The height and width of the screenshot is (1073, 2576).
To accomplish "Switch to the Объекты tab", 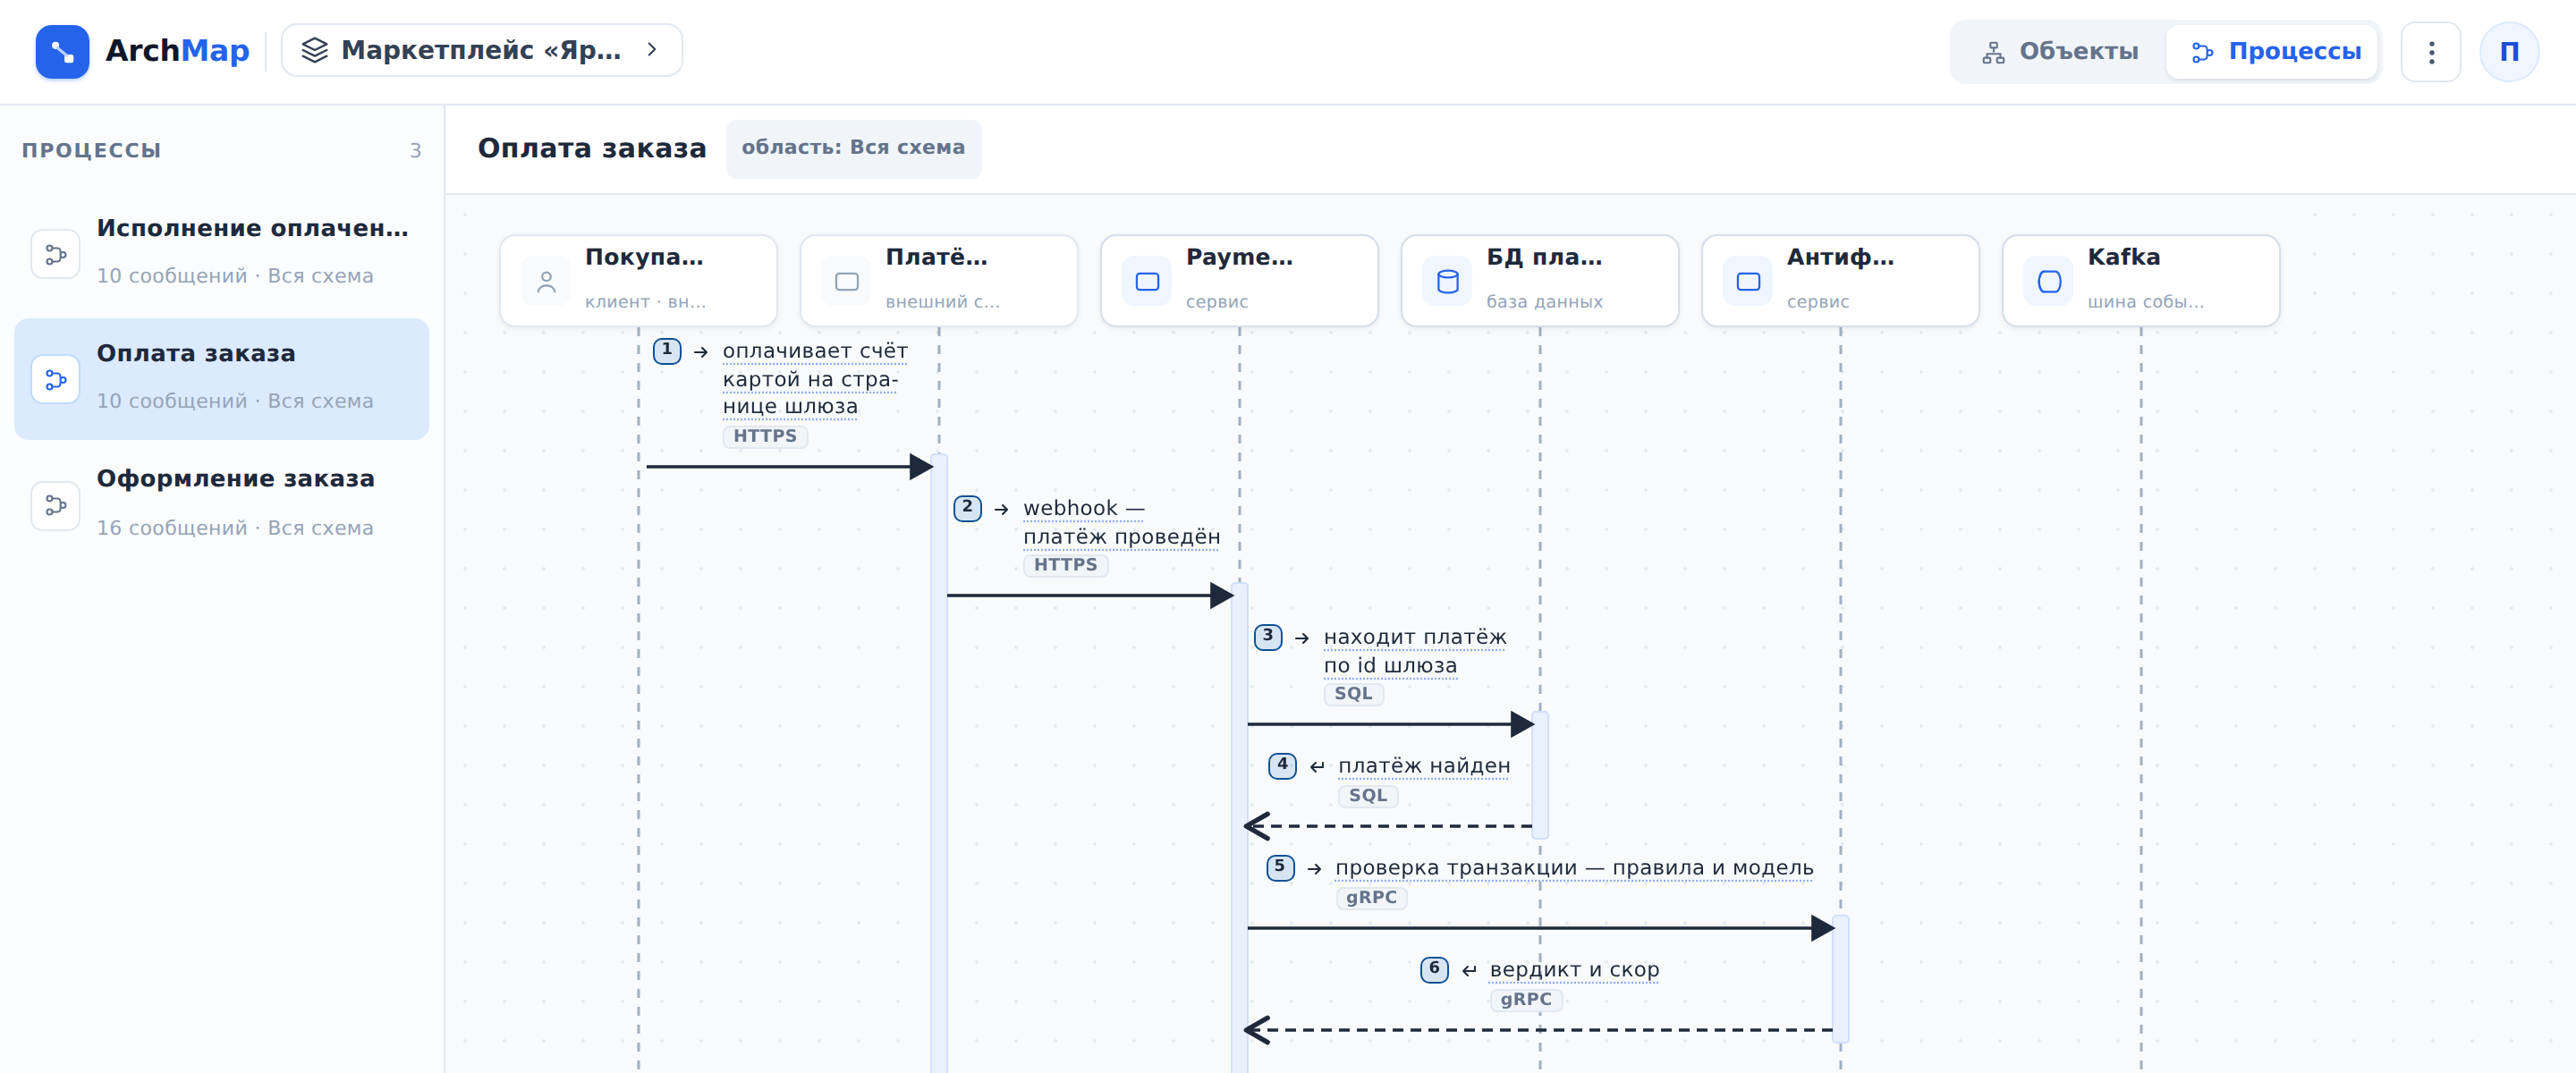I will (x=2060, y=51).
